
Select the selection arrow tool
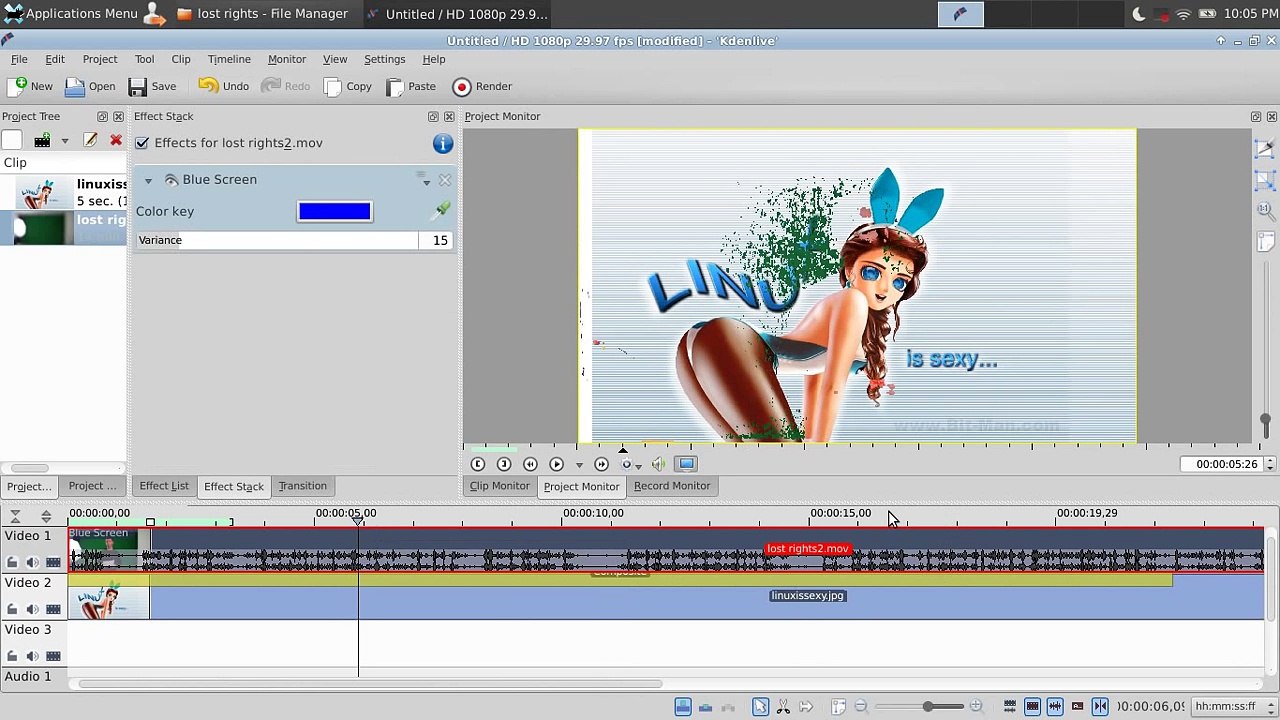760,707
